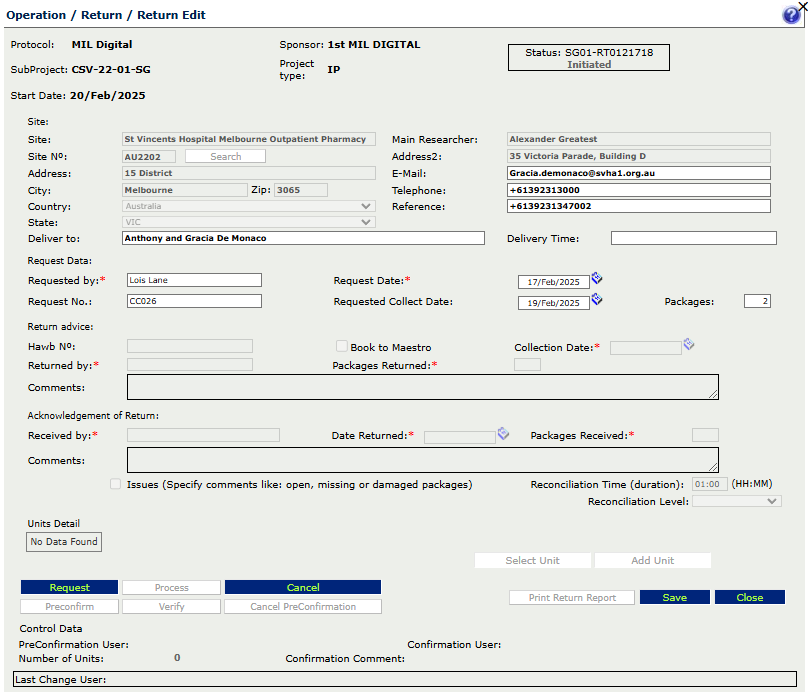Click the City field showing Melbourne
Screen dimensions: 808x692
click(x=185, y=190)
